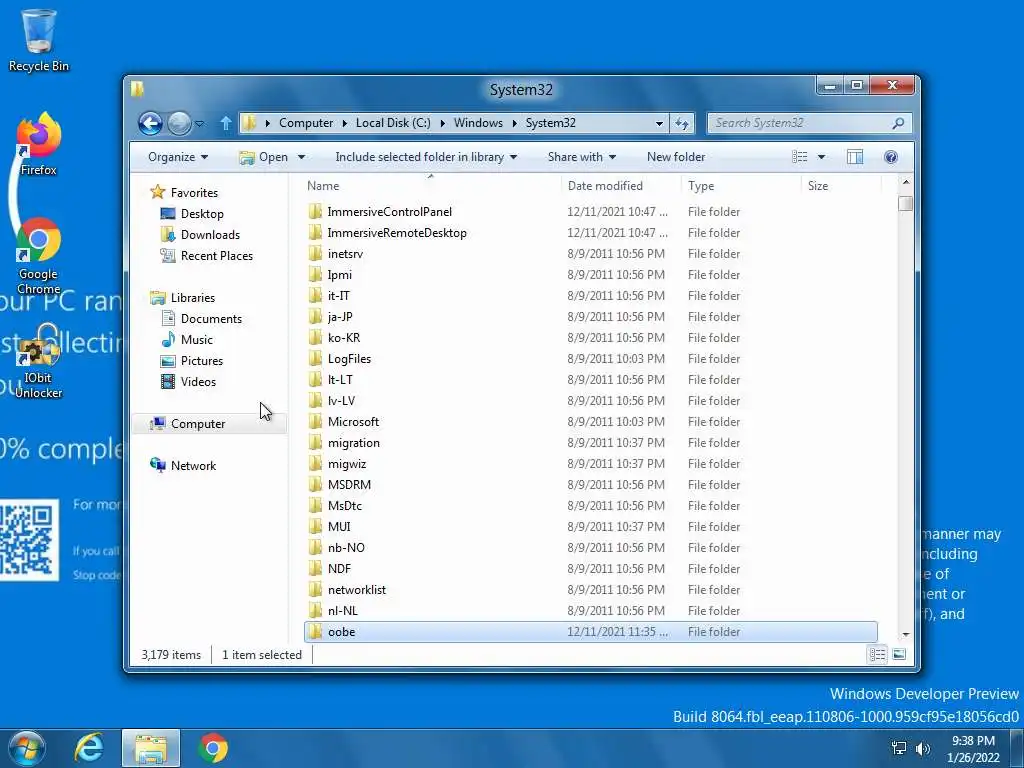1024x768 pixels.
Task: Select the inetsrv folder
Action: pos(345,253)
